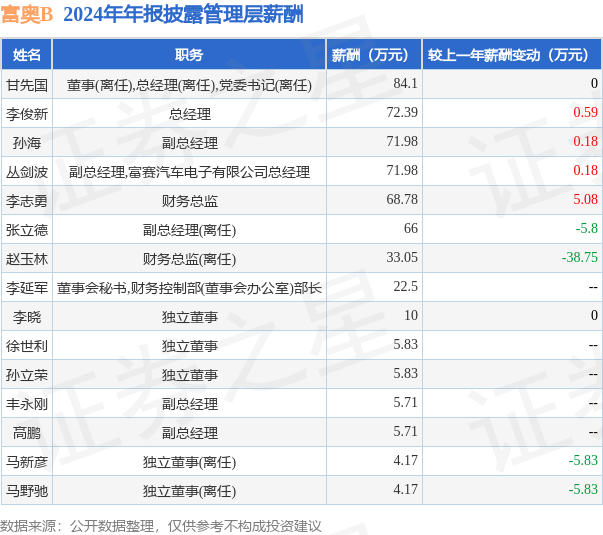Click salary value '10'
603x535 pixels.
click(x=411, y=315)
